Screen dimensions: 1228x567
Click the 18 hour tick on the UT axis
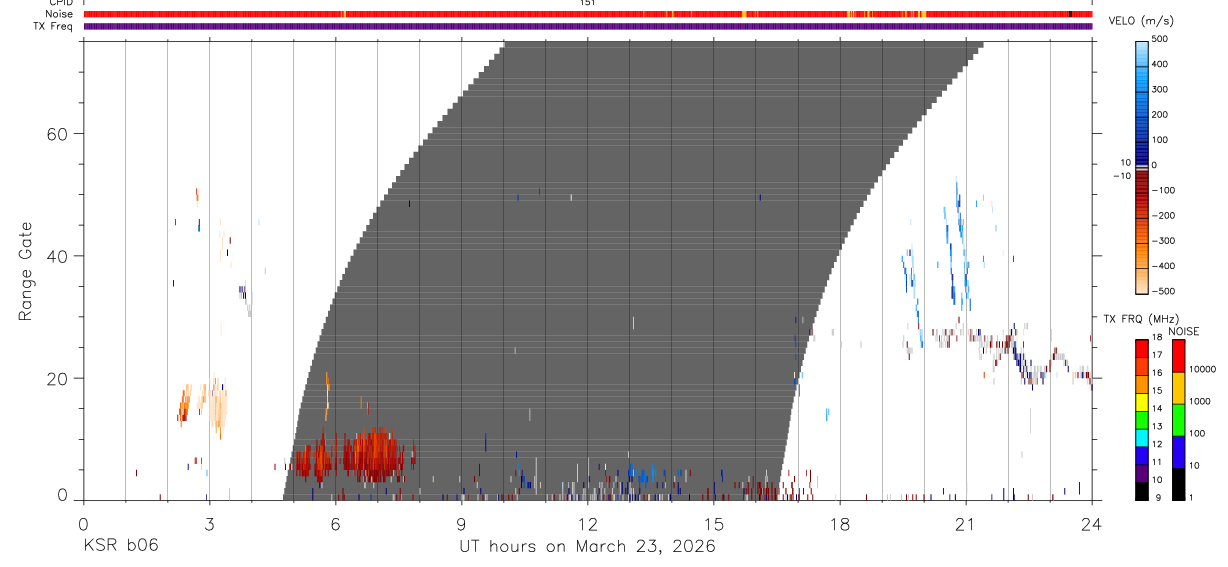click(x=839, y=524)
